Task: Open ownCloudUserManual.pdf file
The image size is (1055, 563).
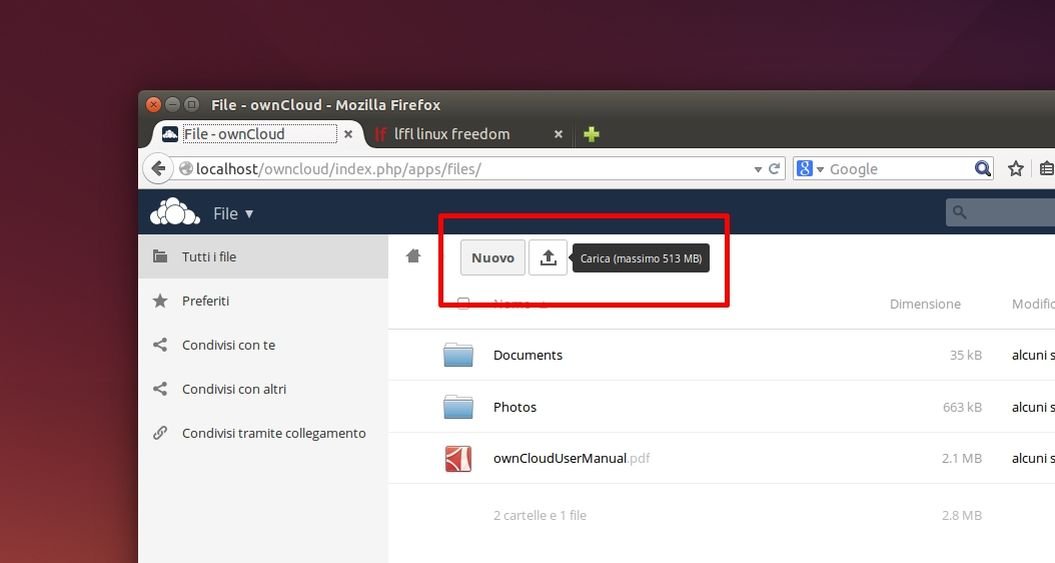Action: coord(571,459)
